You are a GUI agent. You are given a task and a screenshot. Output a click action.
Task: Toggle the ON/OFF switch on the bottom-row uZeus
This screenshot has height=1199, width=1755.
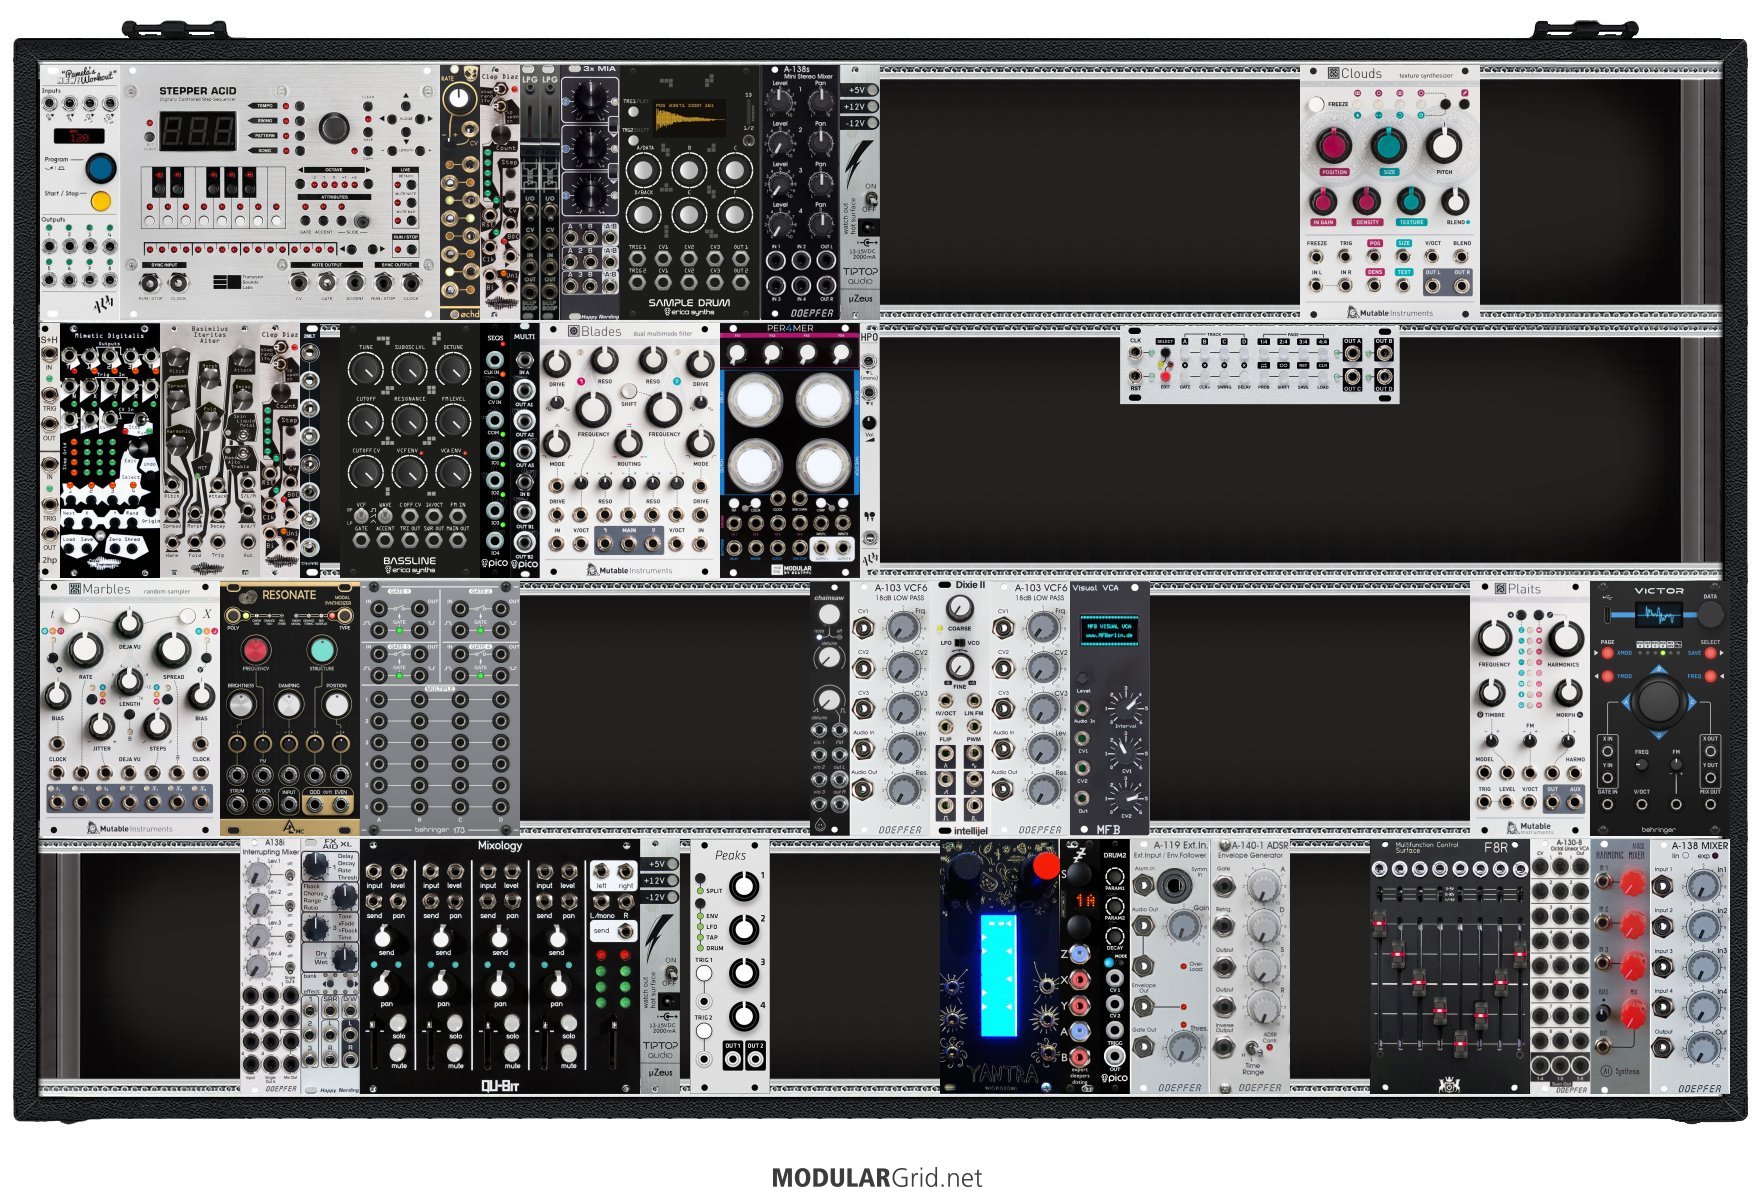(x=670, y=973)
